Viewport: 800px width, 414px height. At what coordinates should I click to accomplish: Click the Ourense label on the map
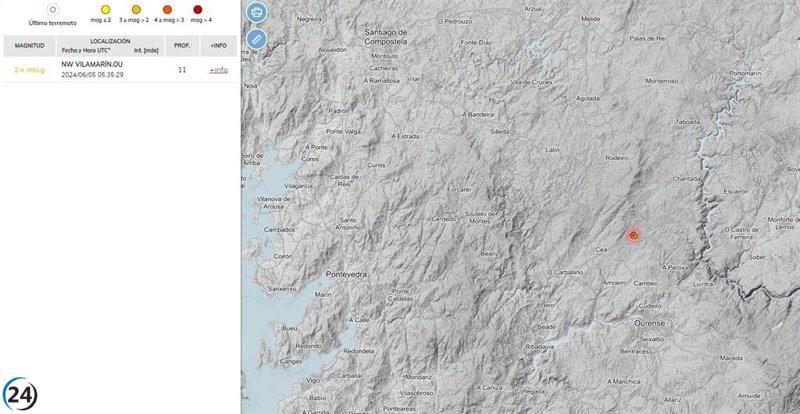(x=650, y=324)
